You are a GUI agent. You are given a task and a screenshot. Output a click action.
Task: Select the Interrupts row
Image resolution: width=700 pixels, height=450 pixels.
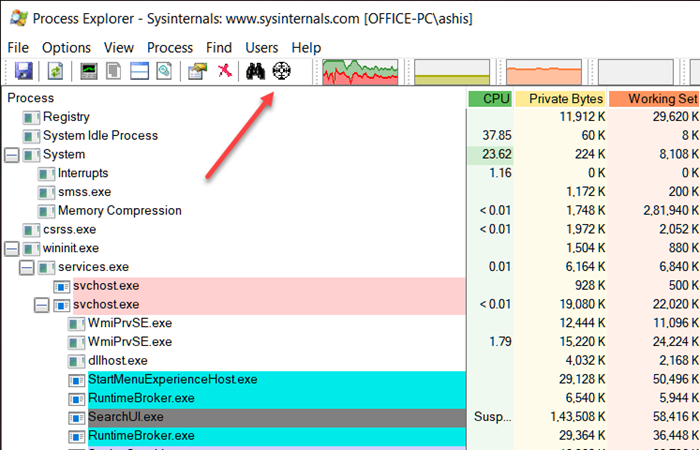coord(83,173)
